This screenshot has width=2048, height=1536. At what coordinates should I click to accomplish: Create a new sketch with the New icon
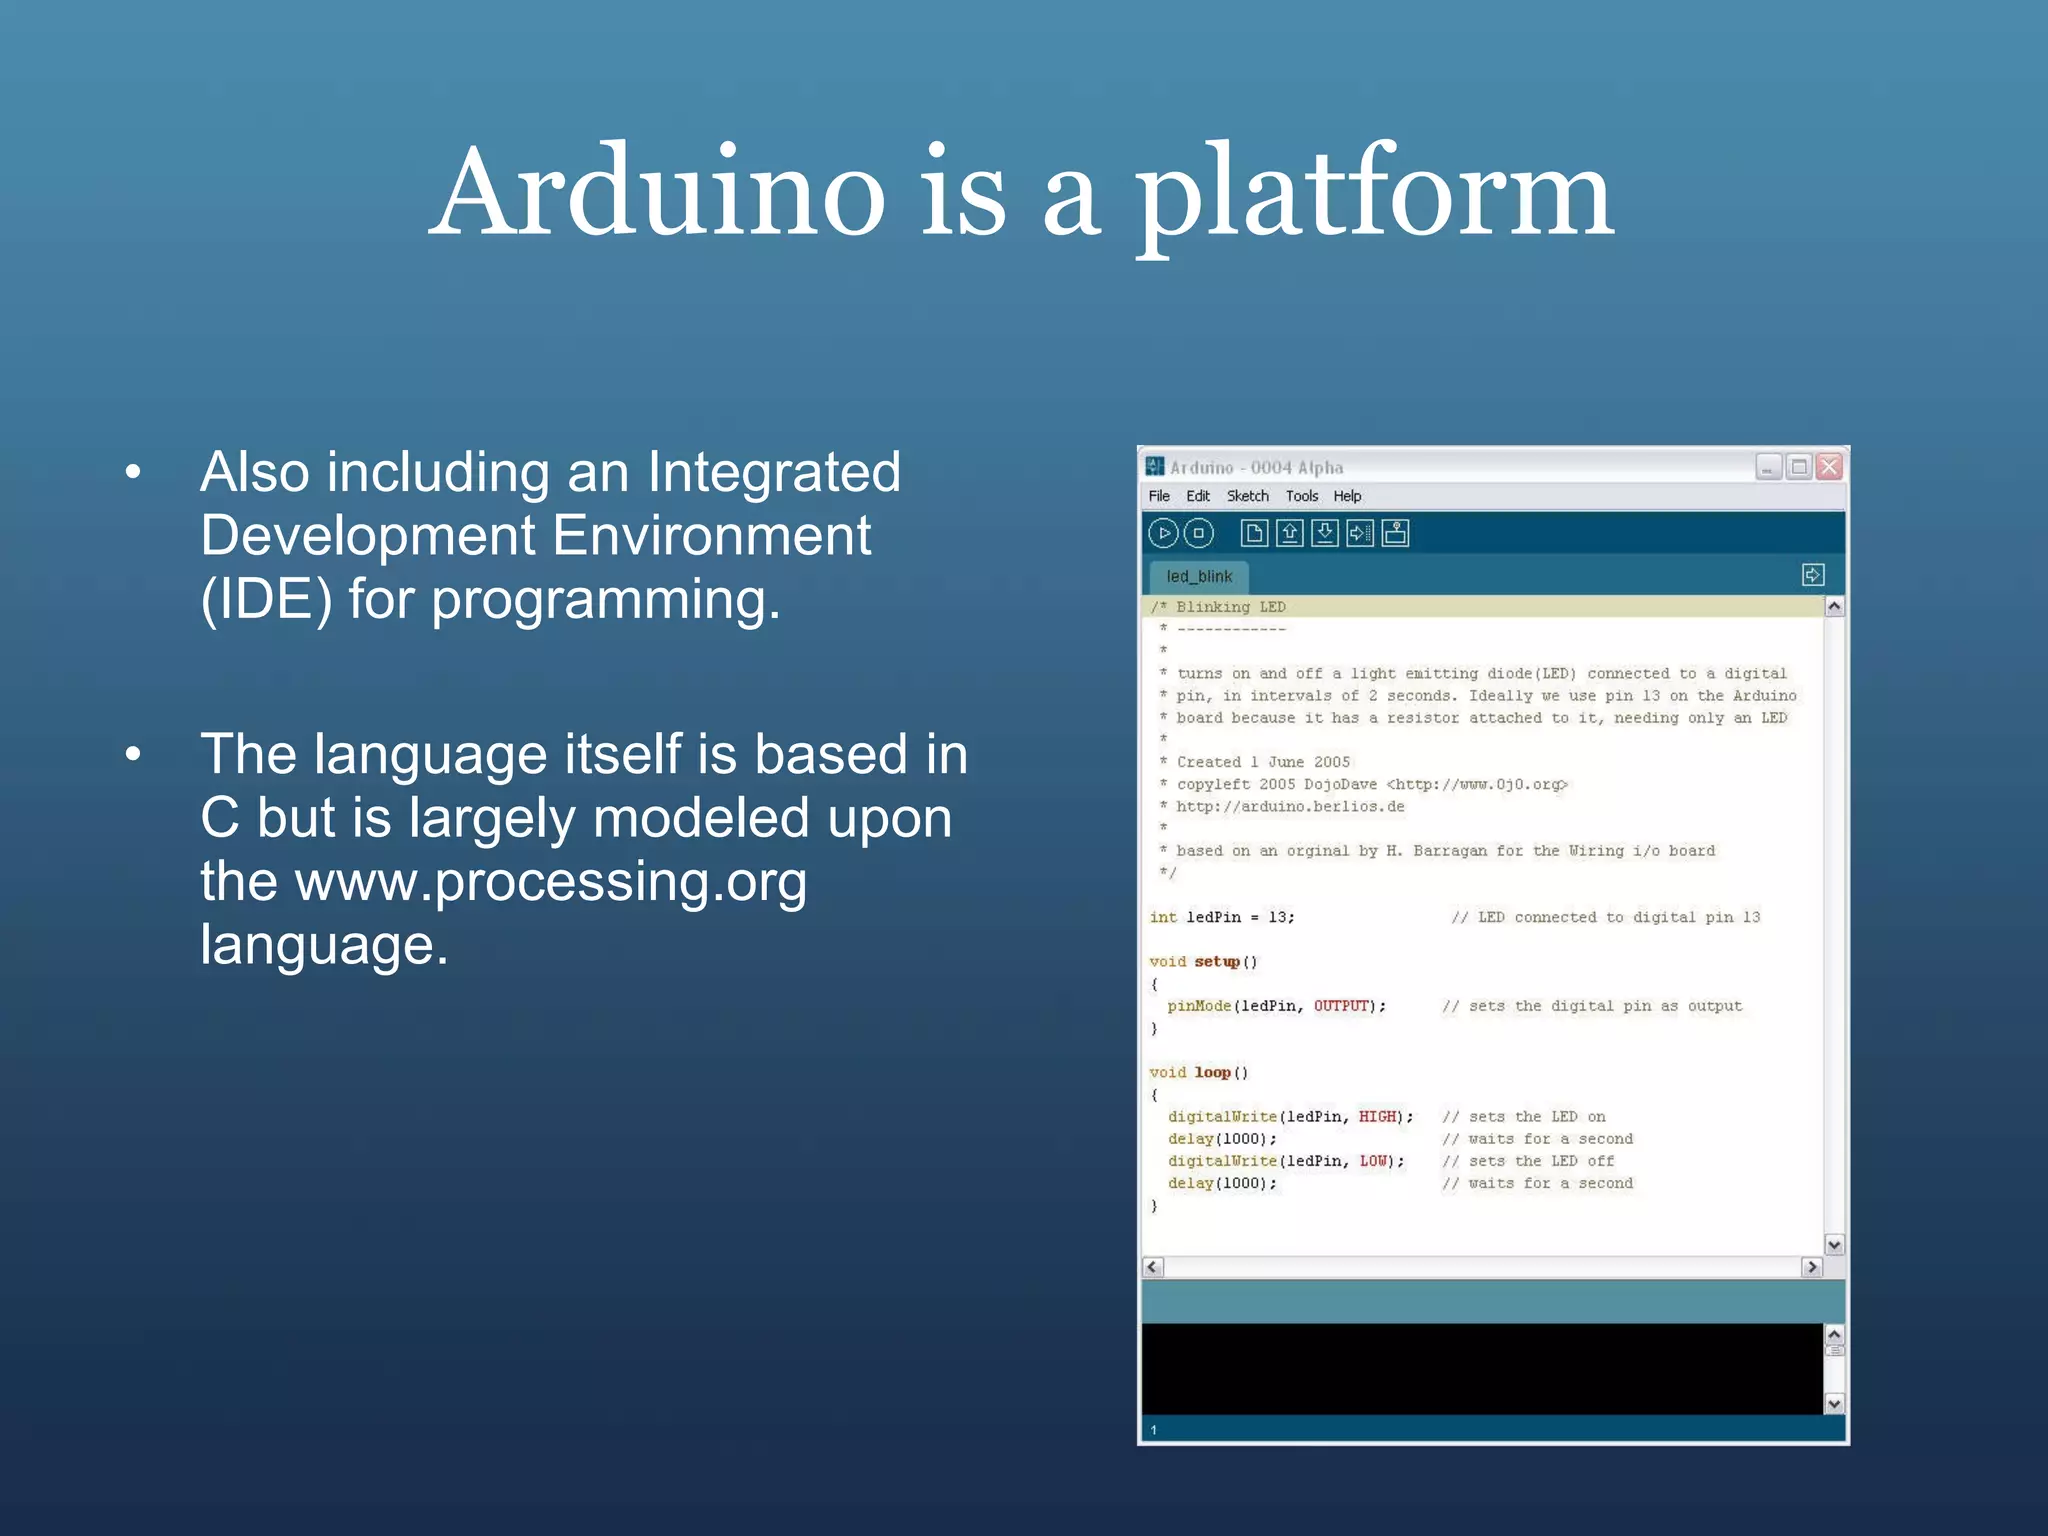[1254, 533]
